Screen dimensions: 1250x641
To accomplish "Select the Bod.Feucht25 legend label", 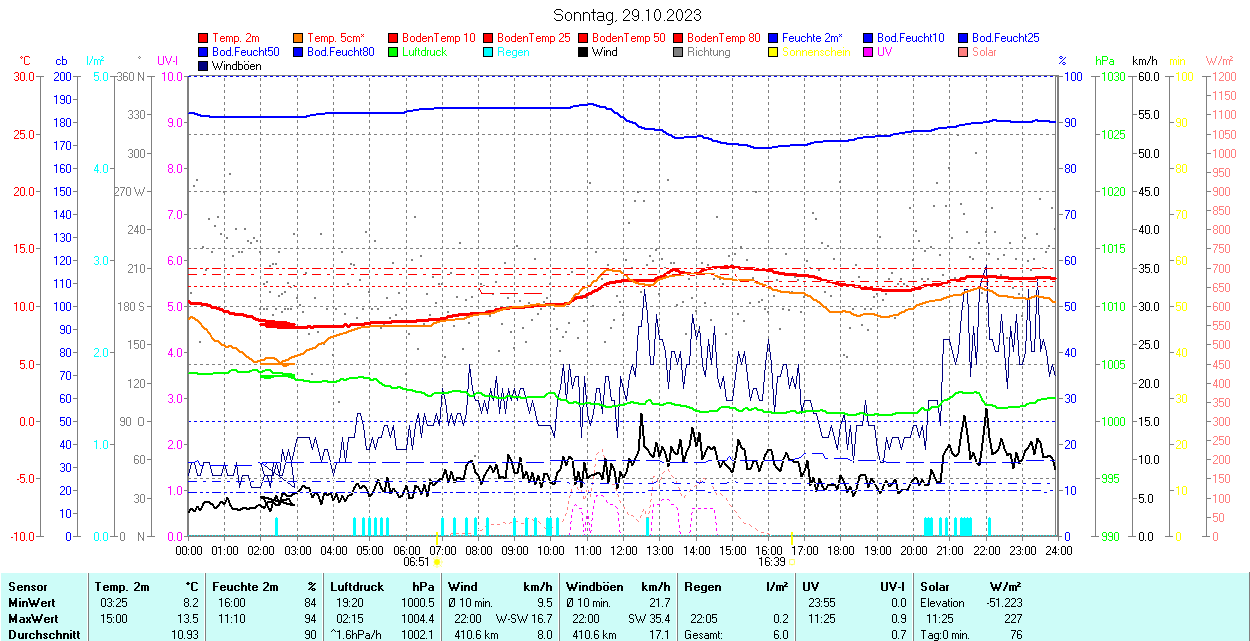I will (x=1005, y=38).
